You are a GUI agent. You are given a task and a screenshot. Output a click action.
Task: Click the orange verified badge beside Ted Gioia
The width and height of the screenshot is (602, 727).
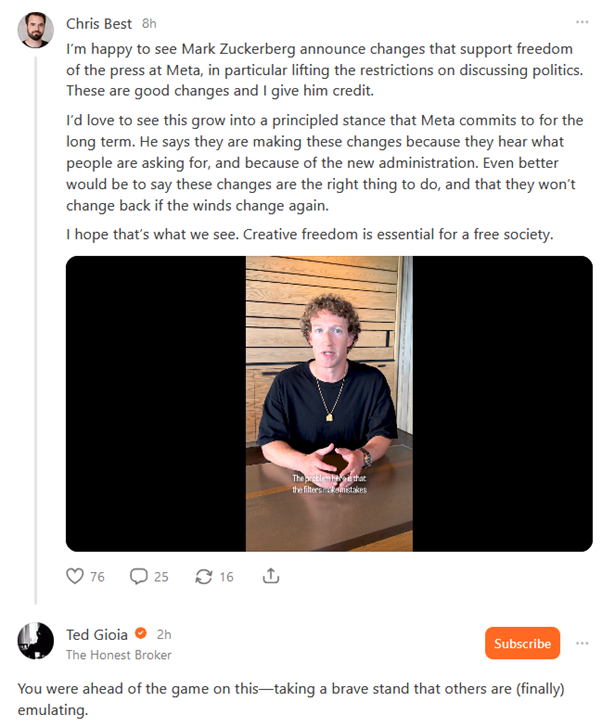(142, 634)
